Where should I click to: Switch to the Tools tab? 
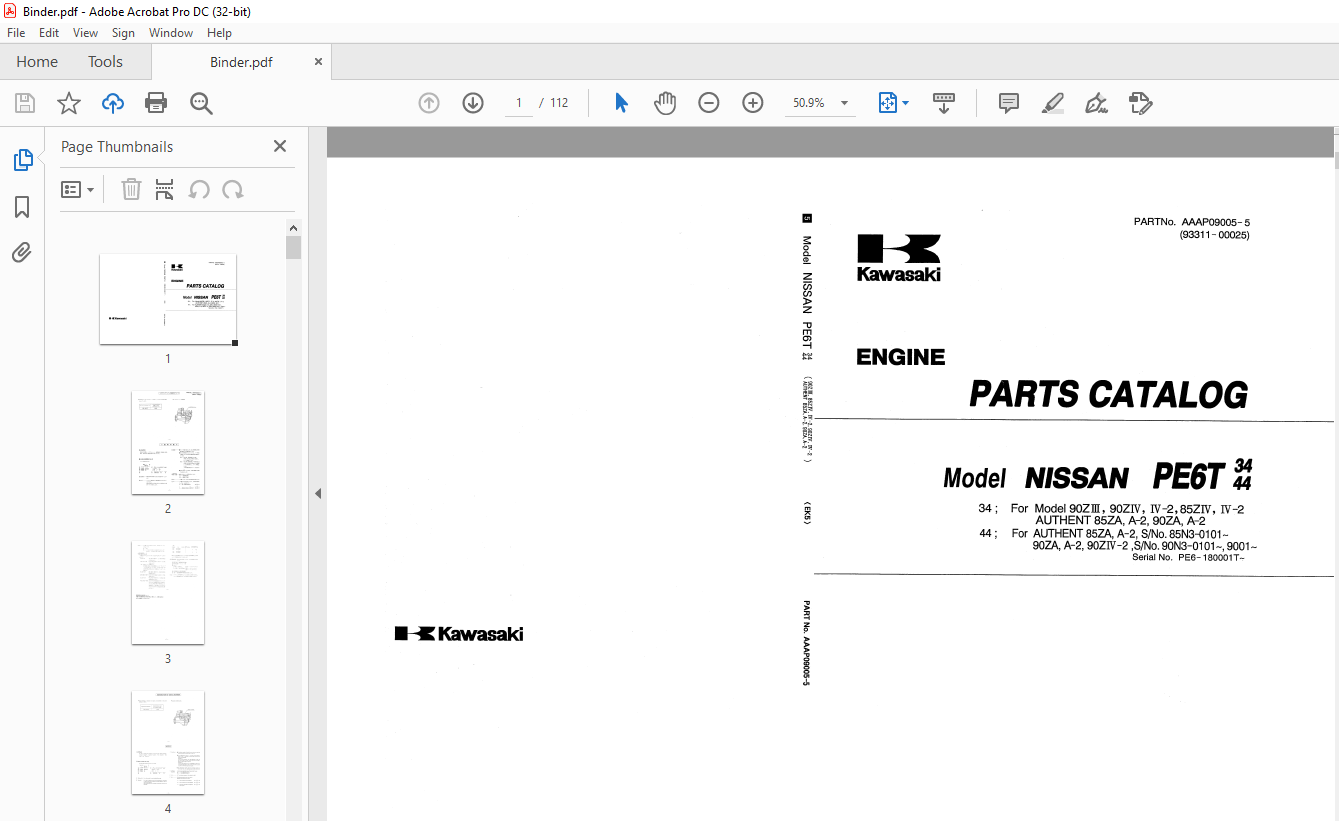[105, 62]
